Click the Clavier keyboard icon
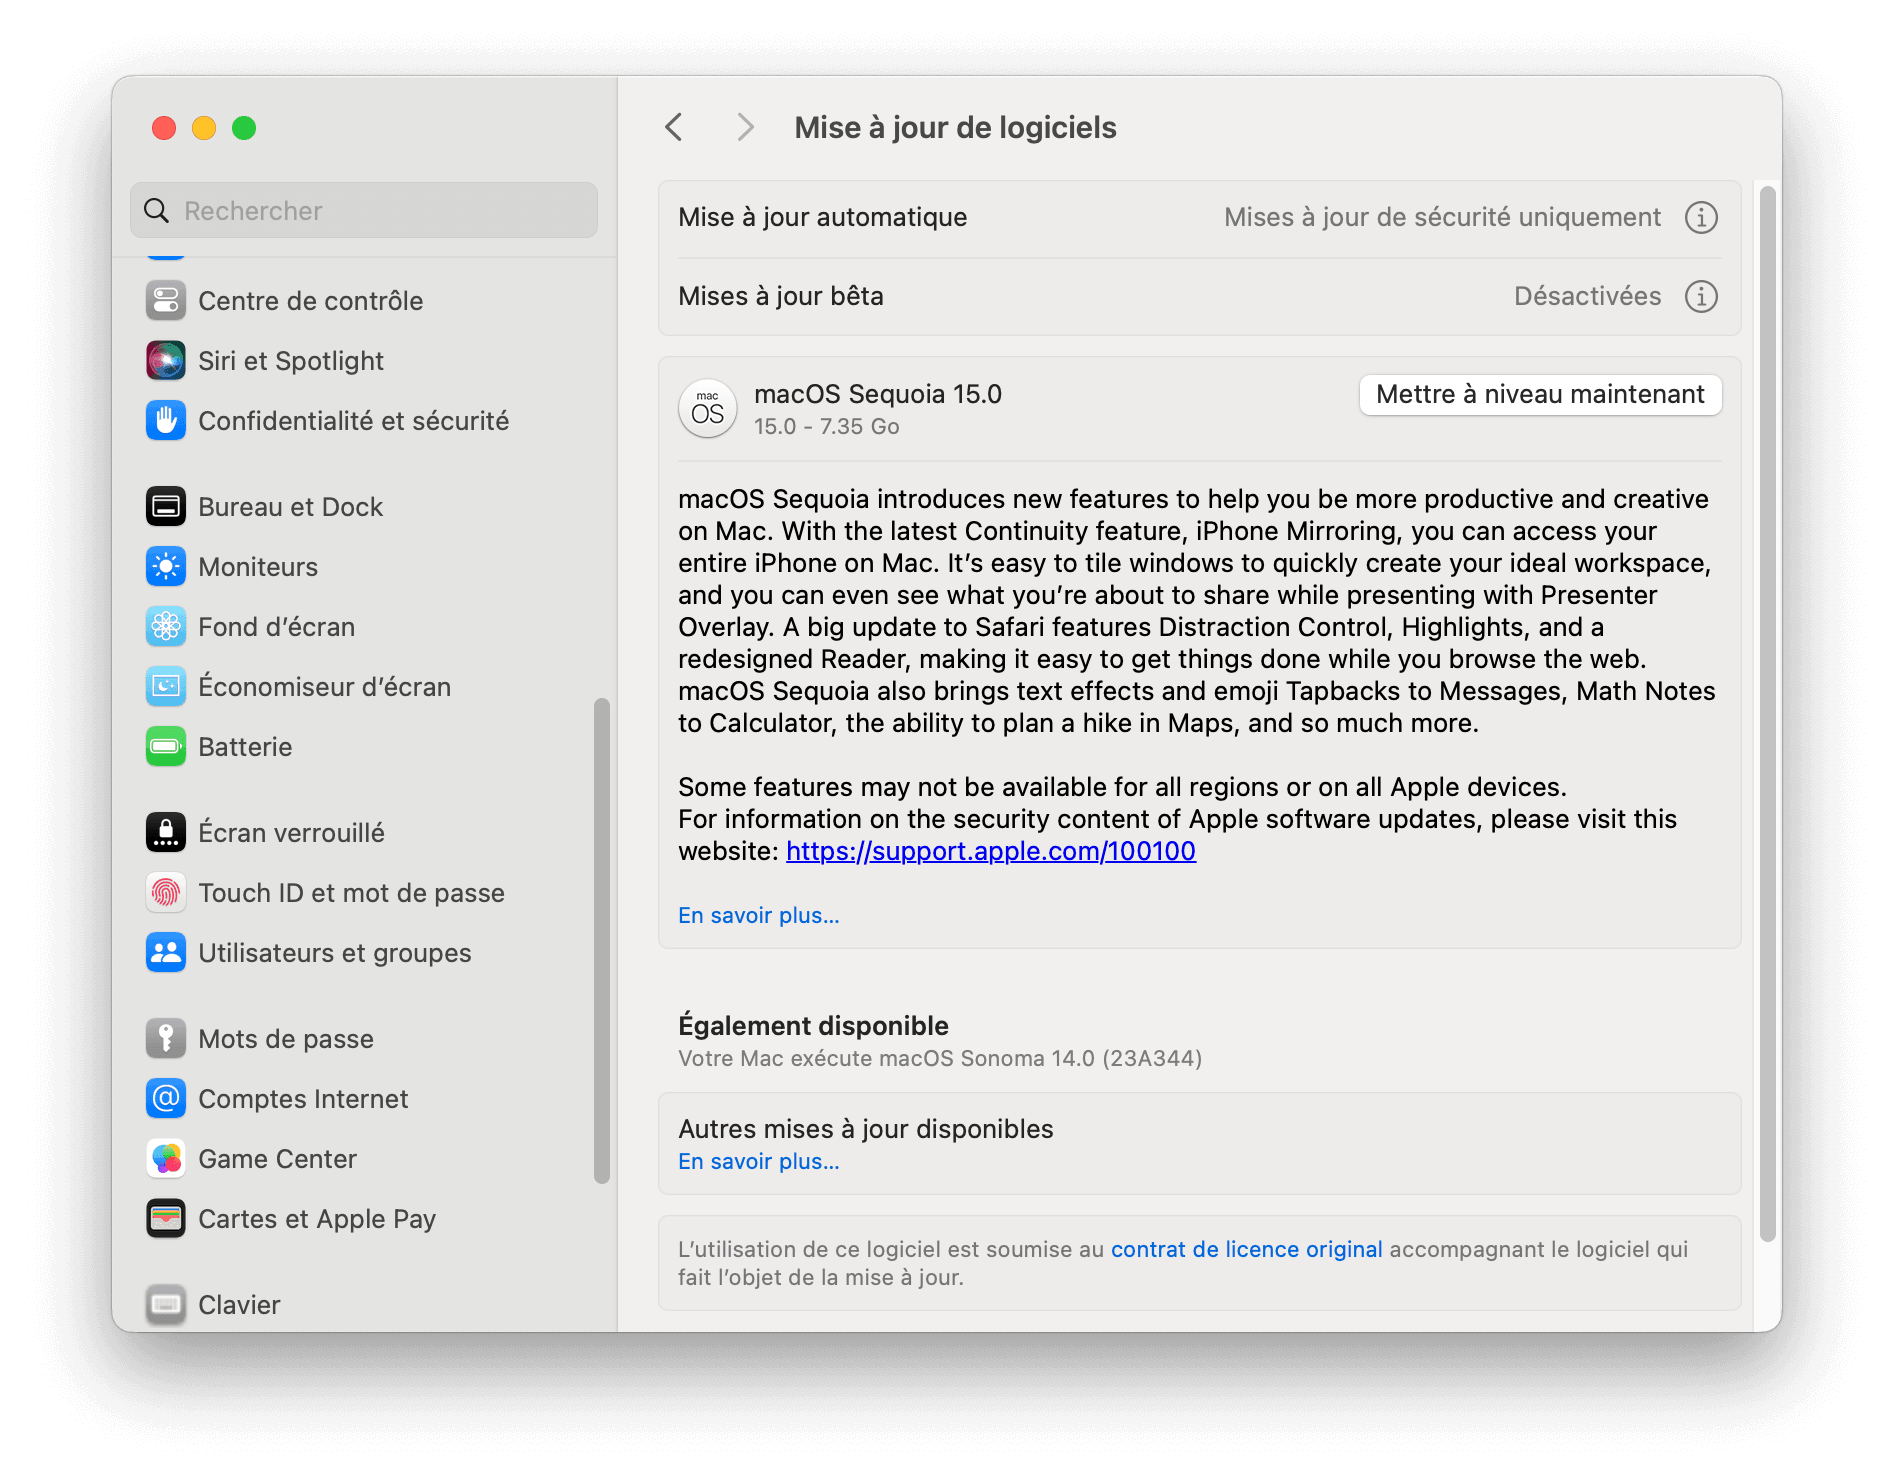 tap(166, 1305)
